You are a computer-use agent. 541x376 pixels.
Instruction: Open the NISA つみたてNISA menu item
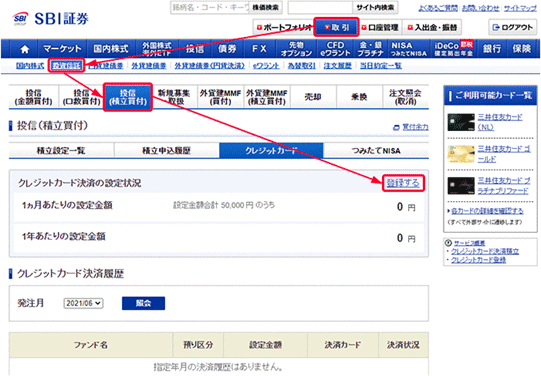click(409, 49)
